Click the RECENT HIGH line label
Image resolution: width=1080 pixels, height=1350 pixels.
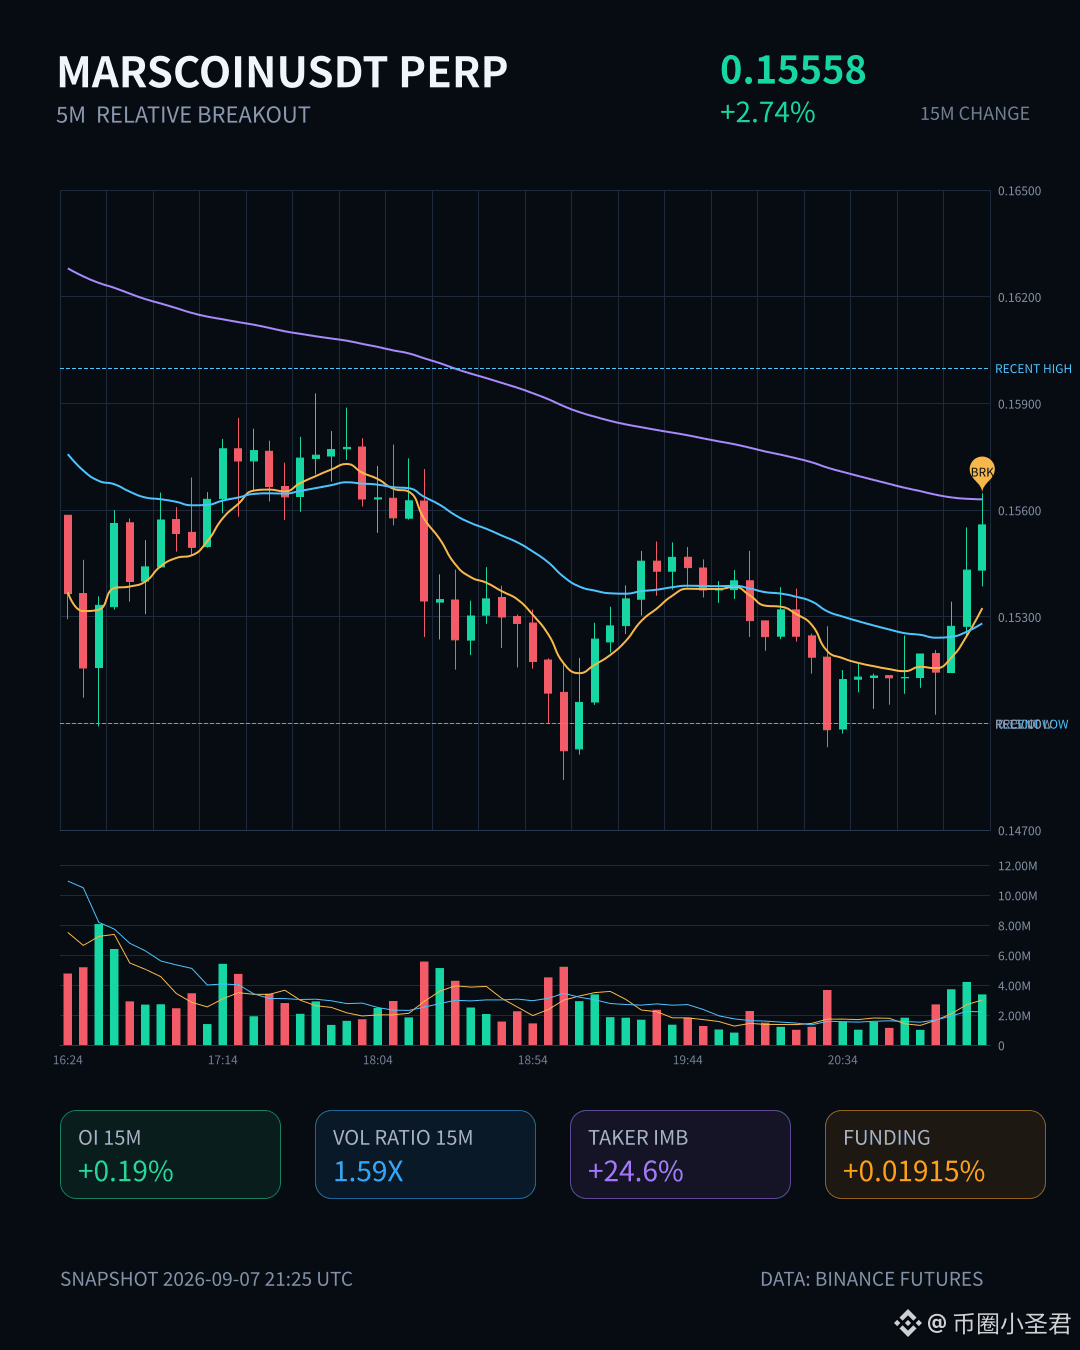click(x=1033, y=369)
